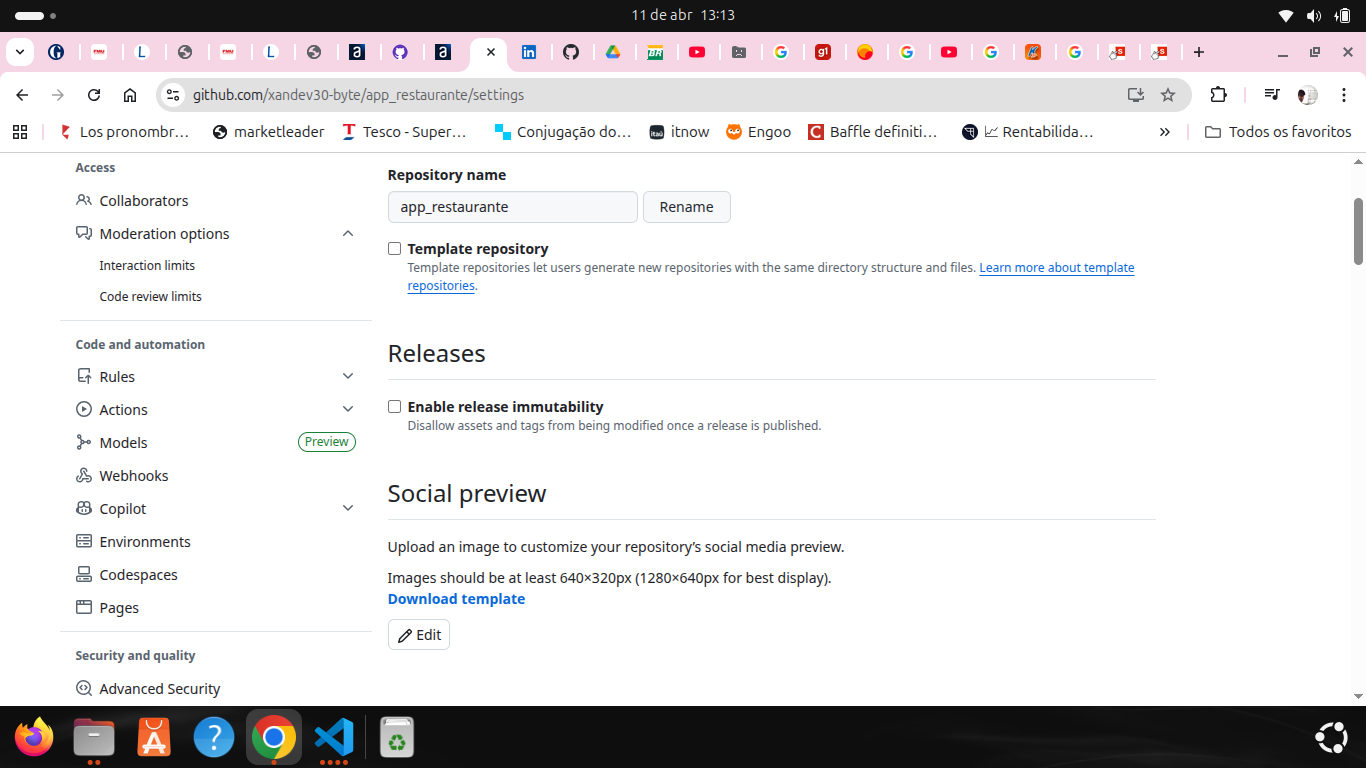Go back with the browser back arrow
The width and height of the screenshot is (1366, 768).
(22, 95)
